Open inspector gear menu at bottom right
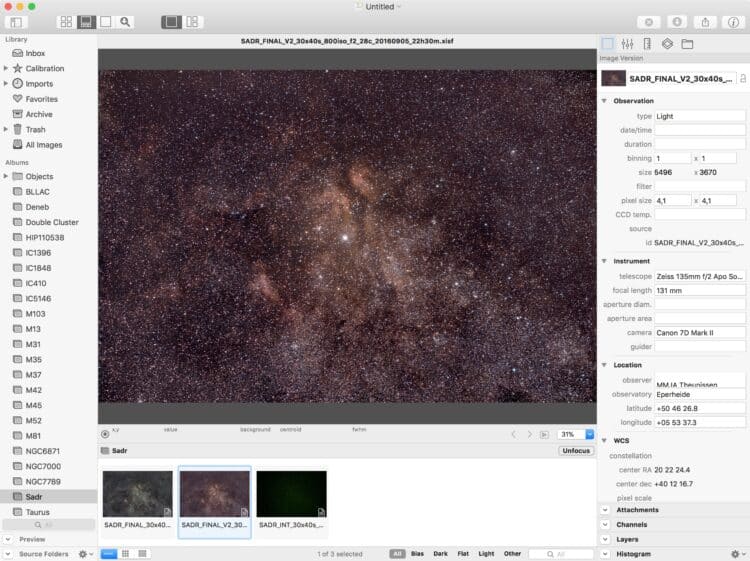 pyautogui.click(x=738, y=554)
